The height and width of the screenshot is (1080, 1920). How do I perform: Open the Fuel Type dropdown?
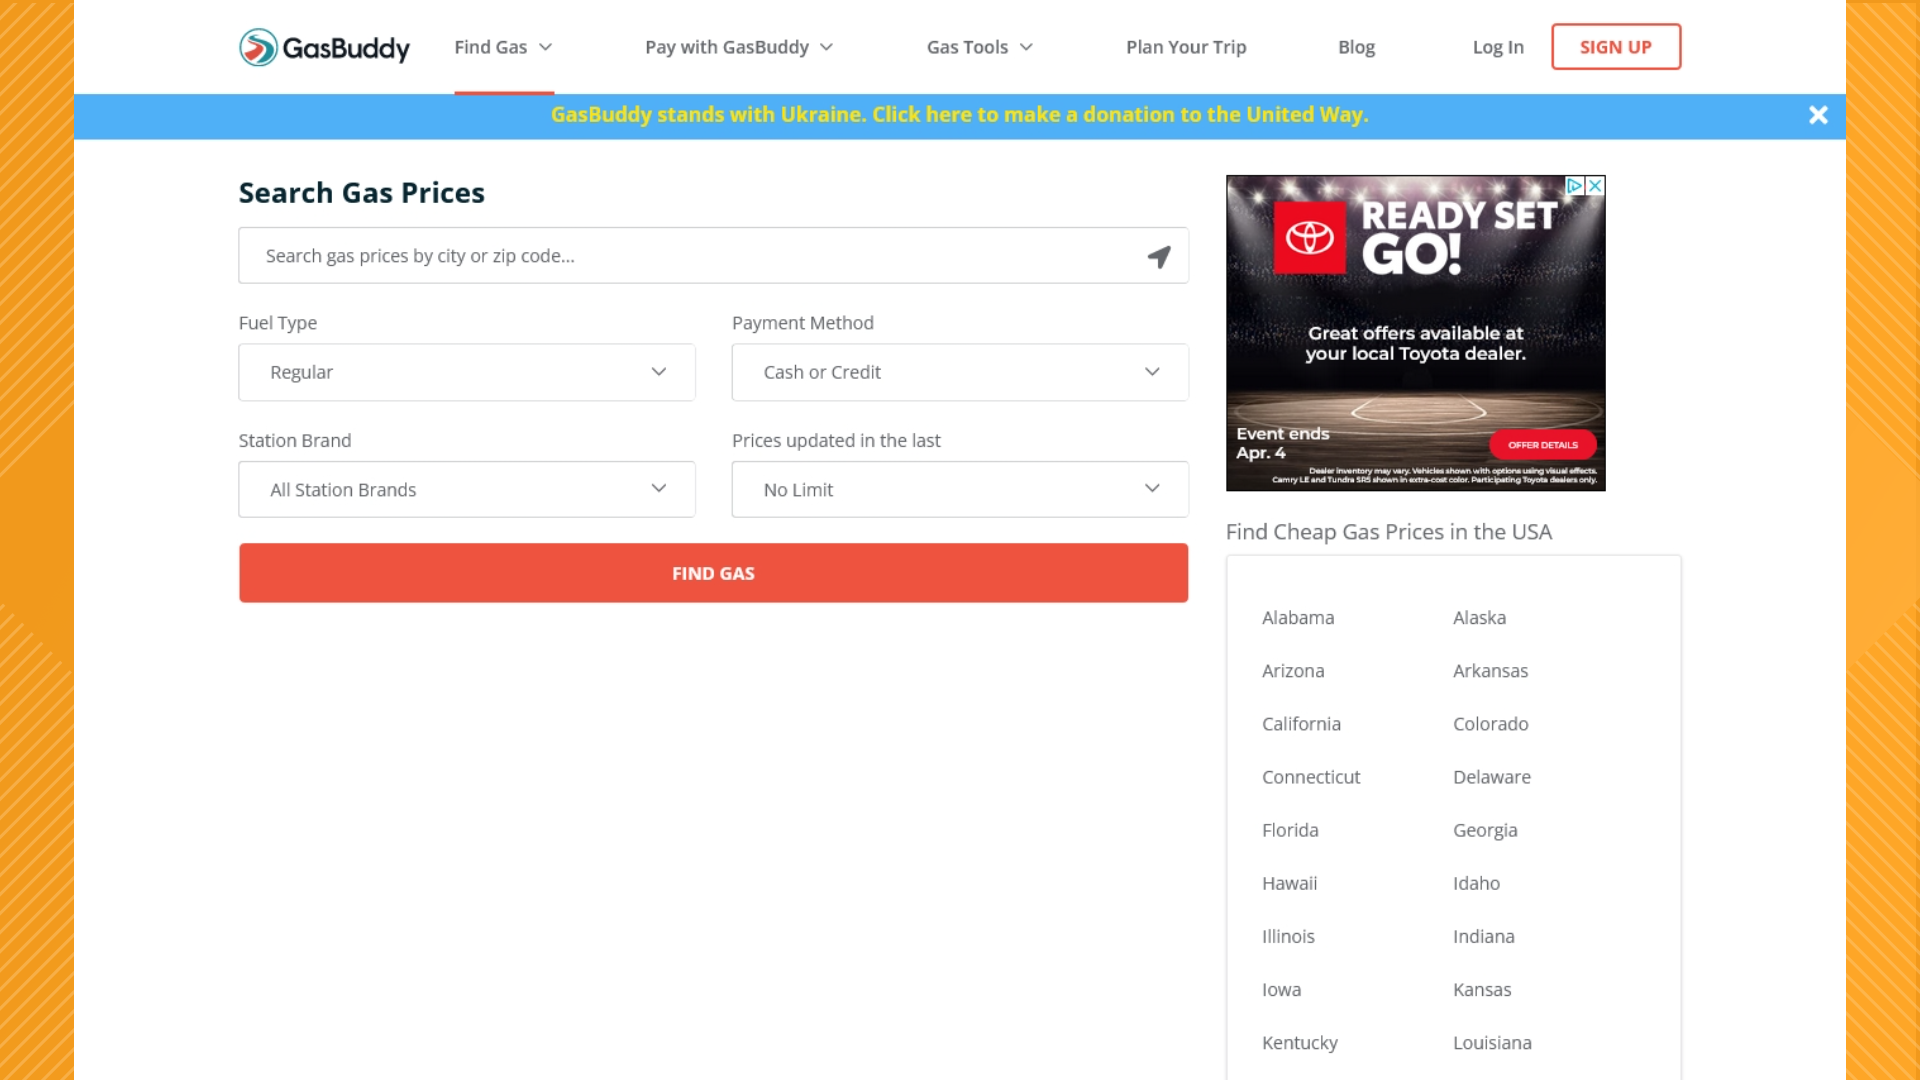[x=466, y=372]
